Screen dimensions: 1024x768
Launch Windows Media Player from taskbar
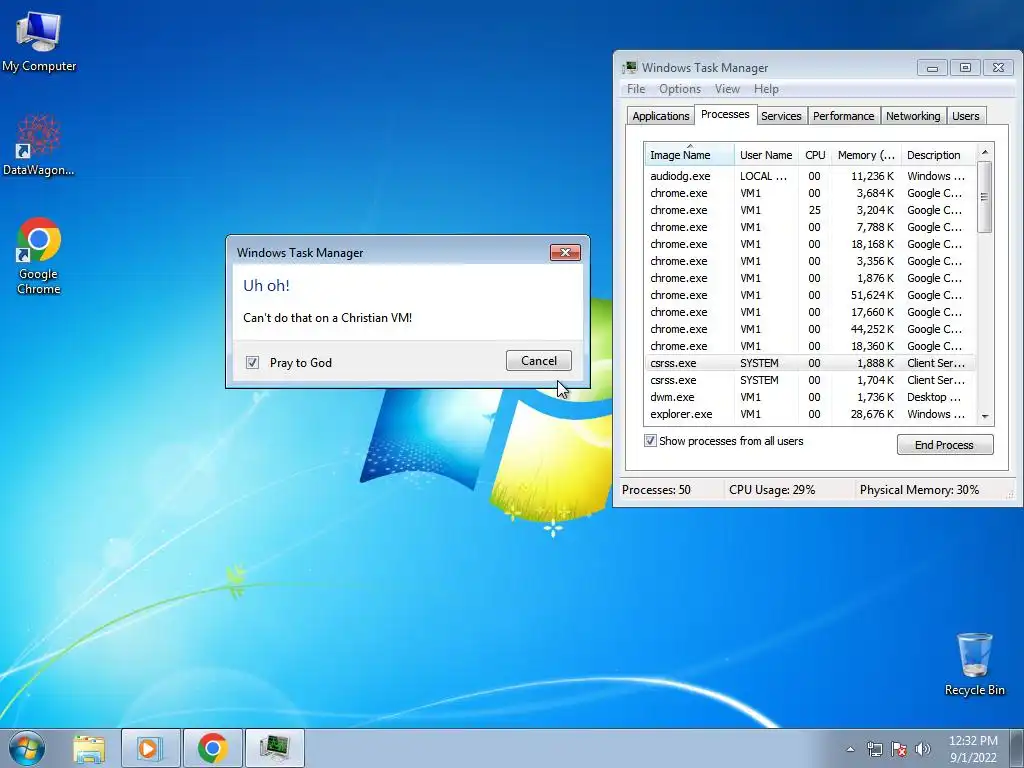[150, 748]
